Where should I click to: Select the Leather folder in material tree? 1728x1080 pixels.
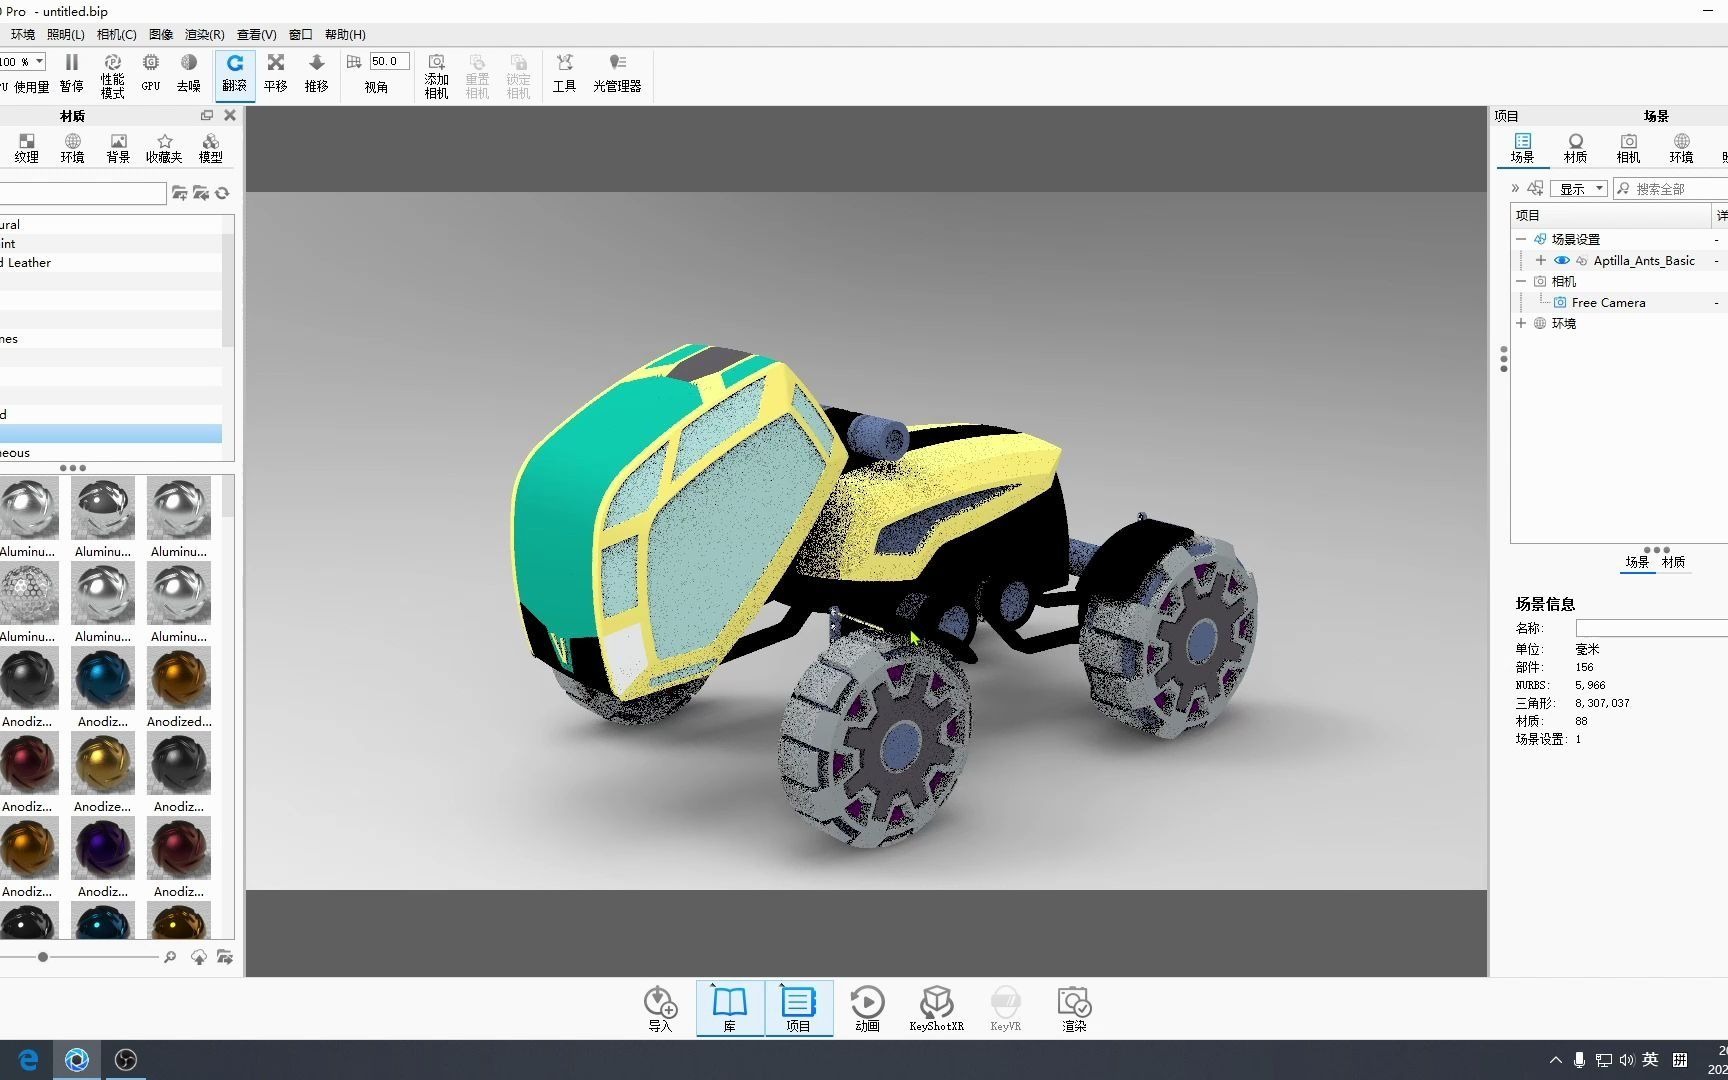[x=111, y=263]
